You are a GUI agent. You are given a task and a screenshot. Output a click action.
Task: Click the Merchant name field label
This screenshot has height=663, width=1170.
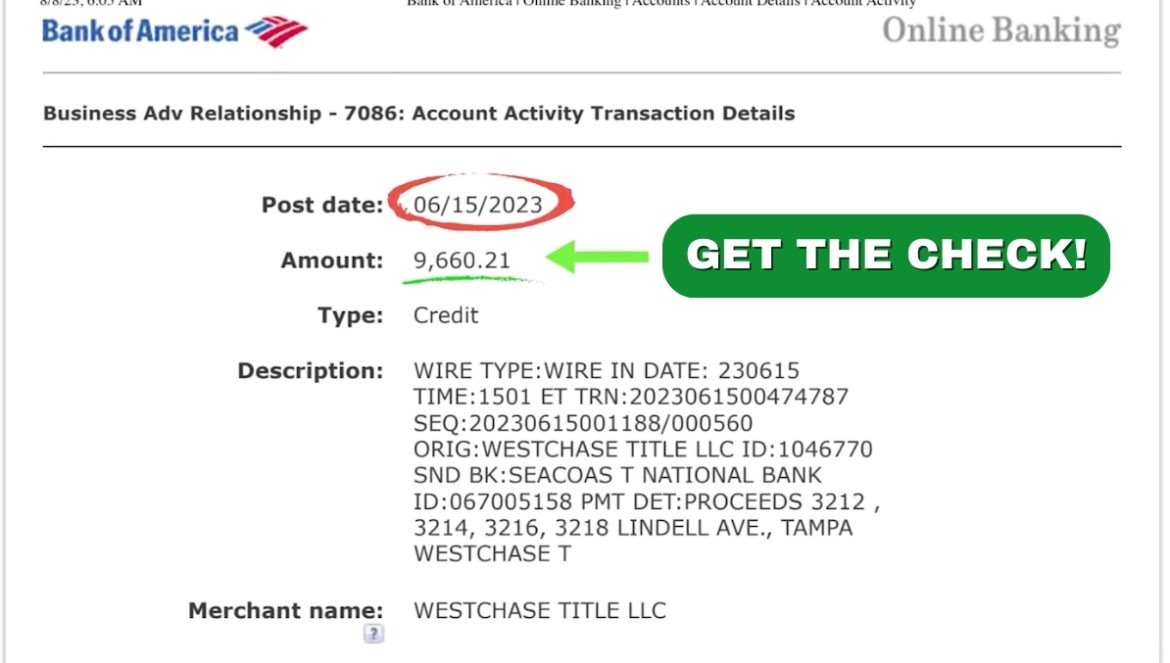point(286,610)
